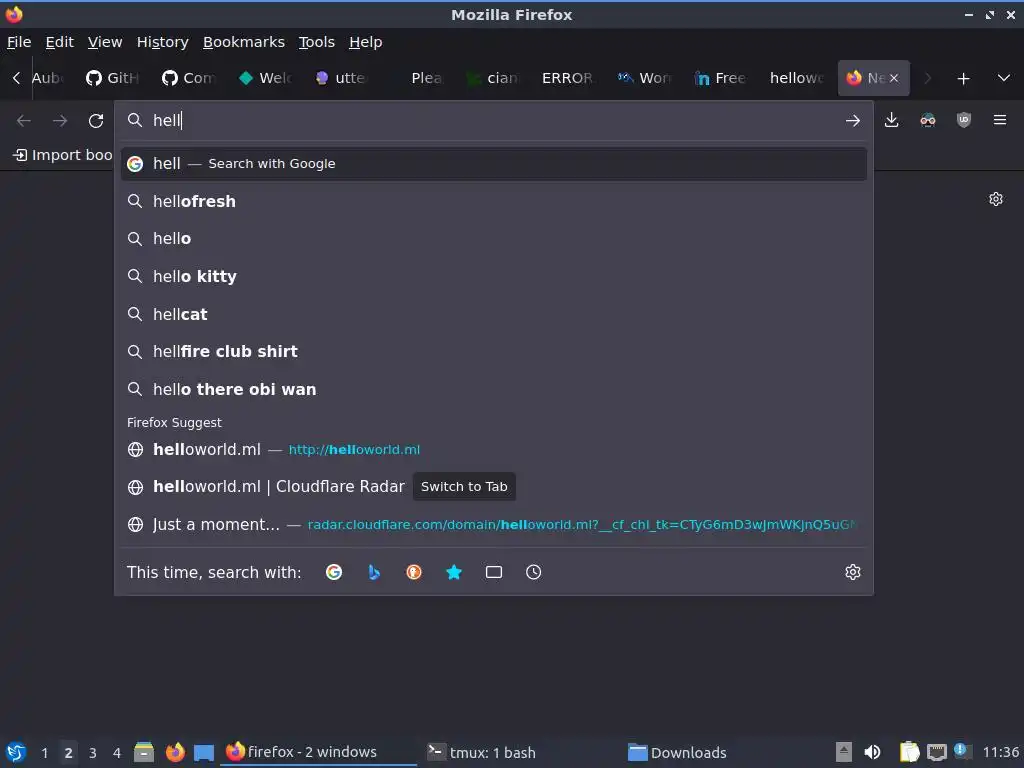Viewport: 1024px width, 768px height.
Task: Go back one page
Action: click(x=24, y=121)
